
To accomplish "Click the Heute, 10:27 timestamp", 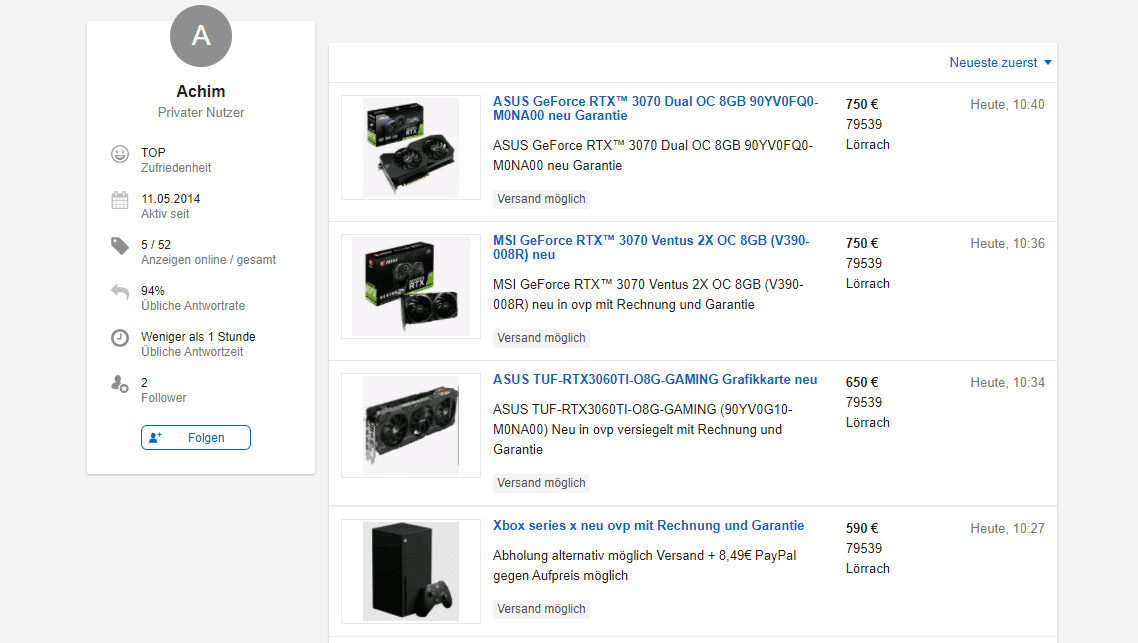I will [1007, 528].
